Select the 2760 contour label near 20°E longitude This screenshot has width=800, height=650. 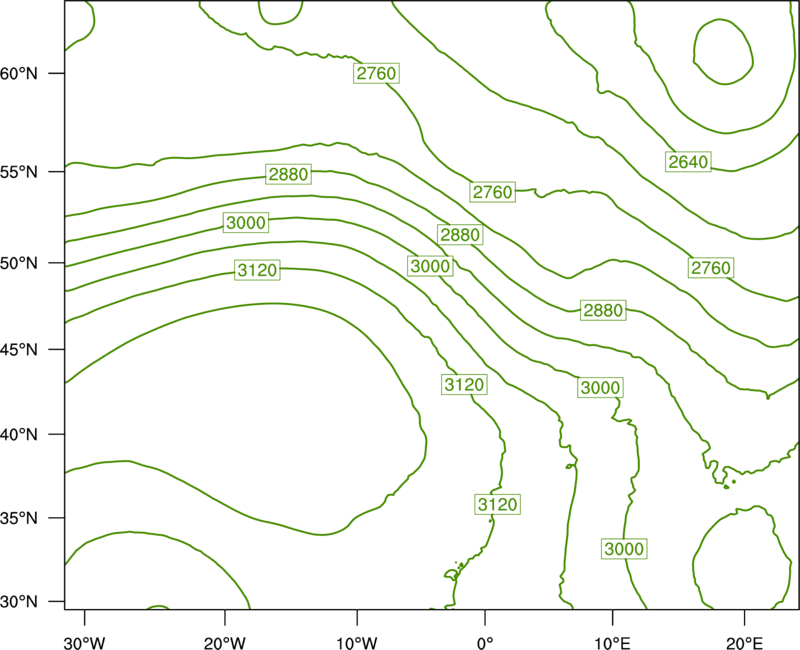(x=711, y=267)
